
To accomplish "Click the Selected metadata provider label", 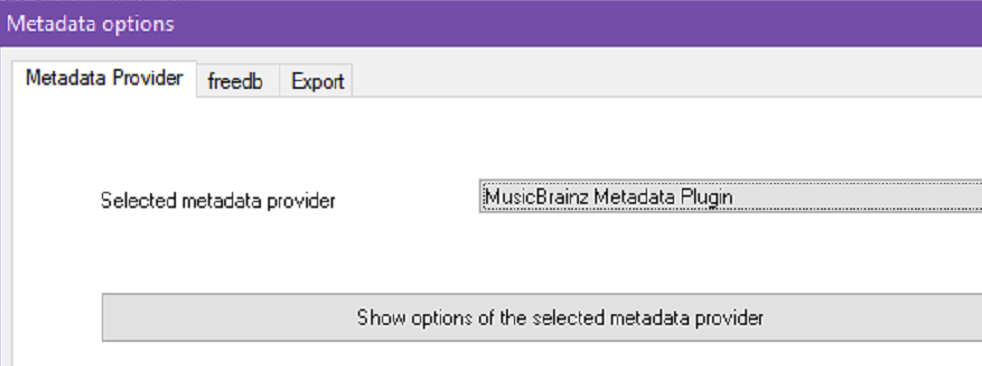I will coord(218,201).
